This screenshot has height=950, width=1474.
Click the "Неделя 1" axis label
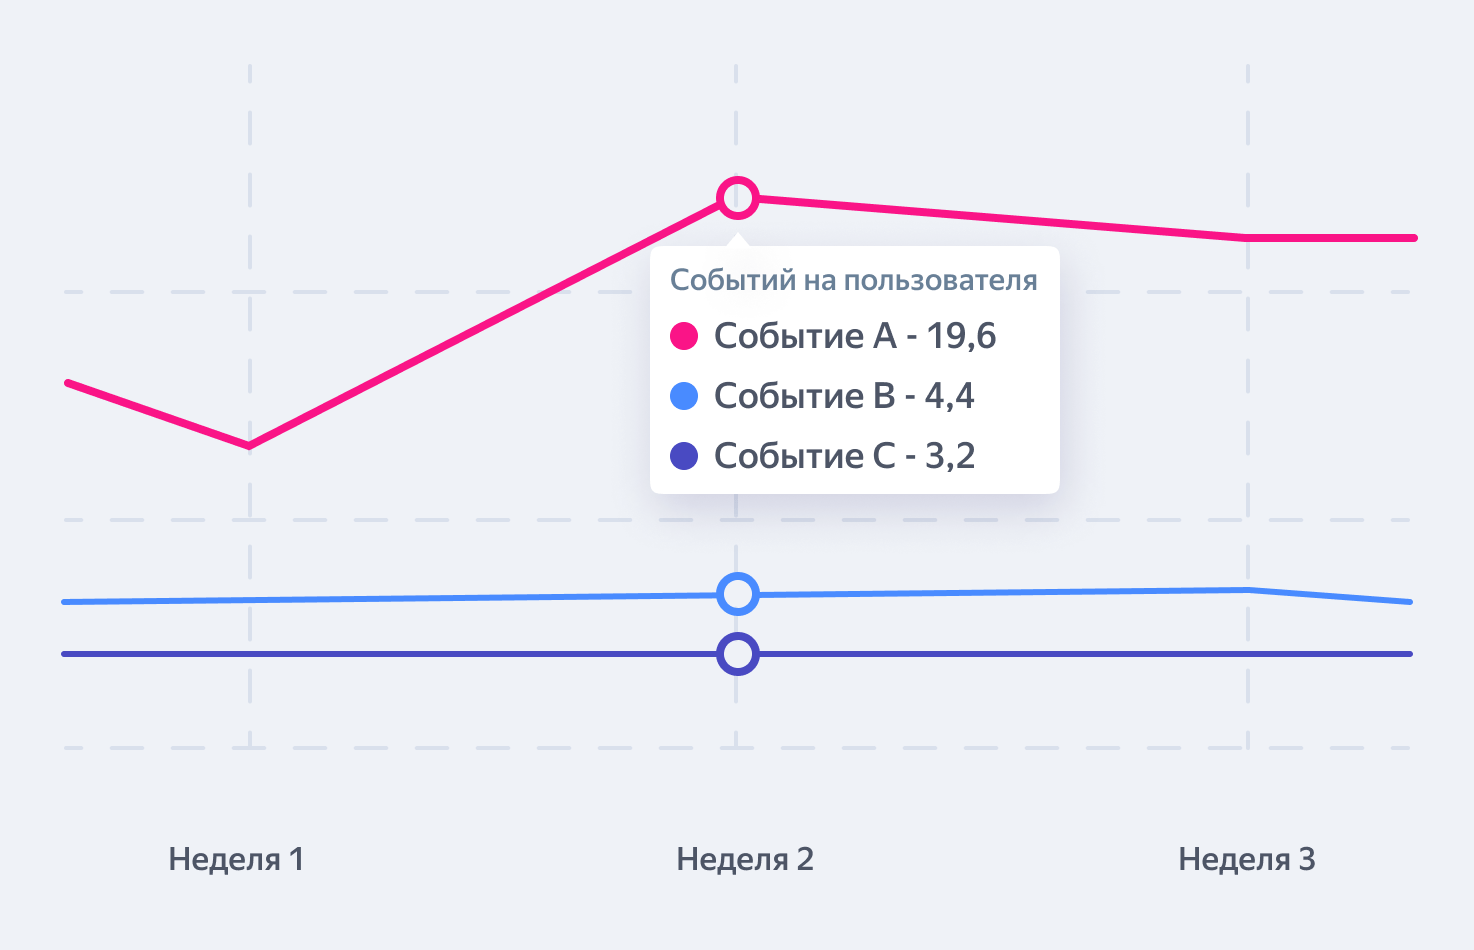(236, 859)
